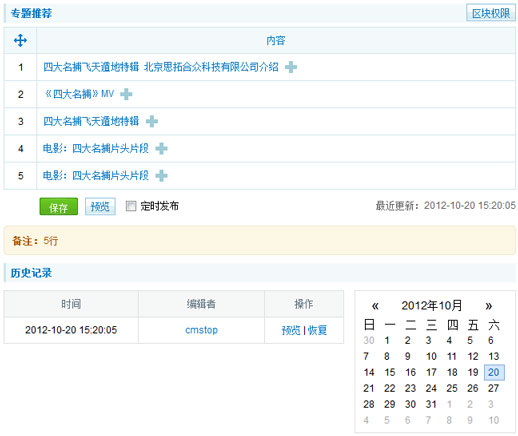The width and height of the screenshot is (518, 436).
Task: Click the plus icon in row 3
Action: pos(152,121)
